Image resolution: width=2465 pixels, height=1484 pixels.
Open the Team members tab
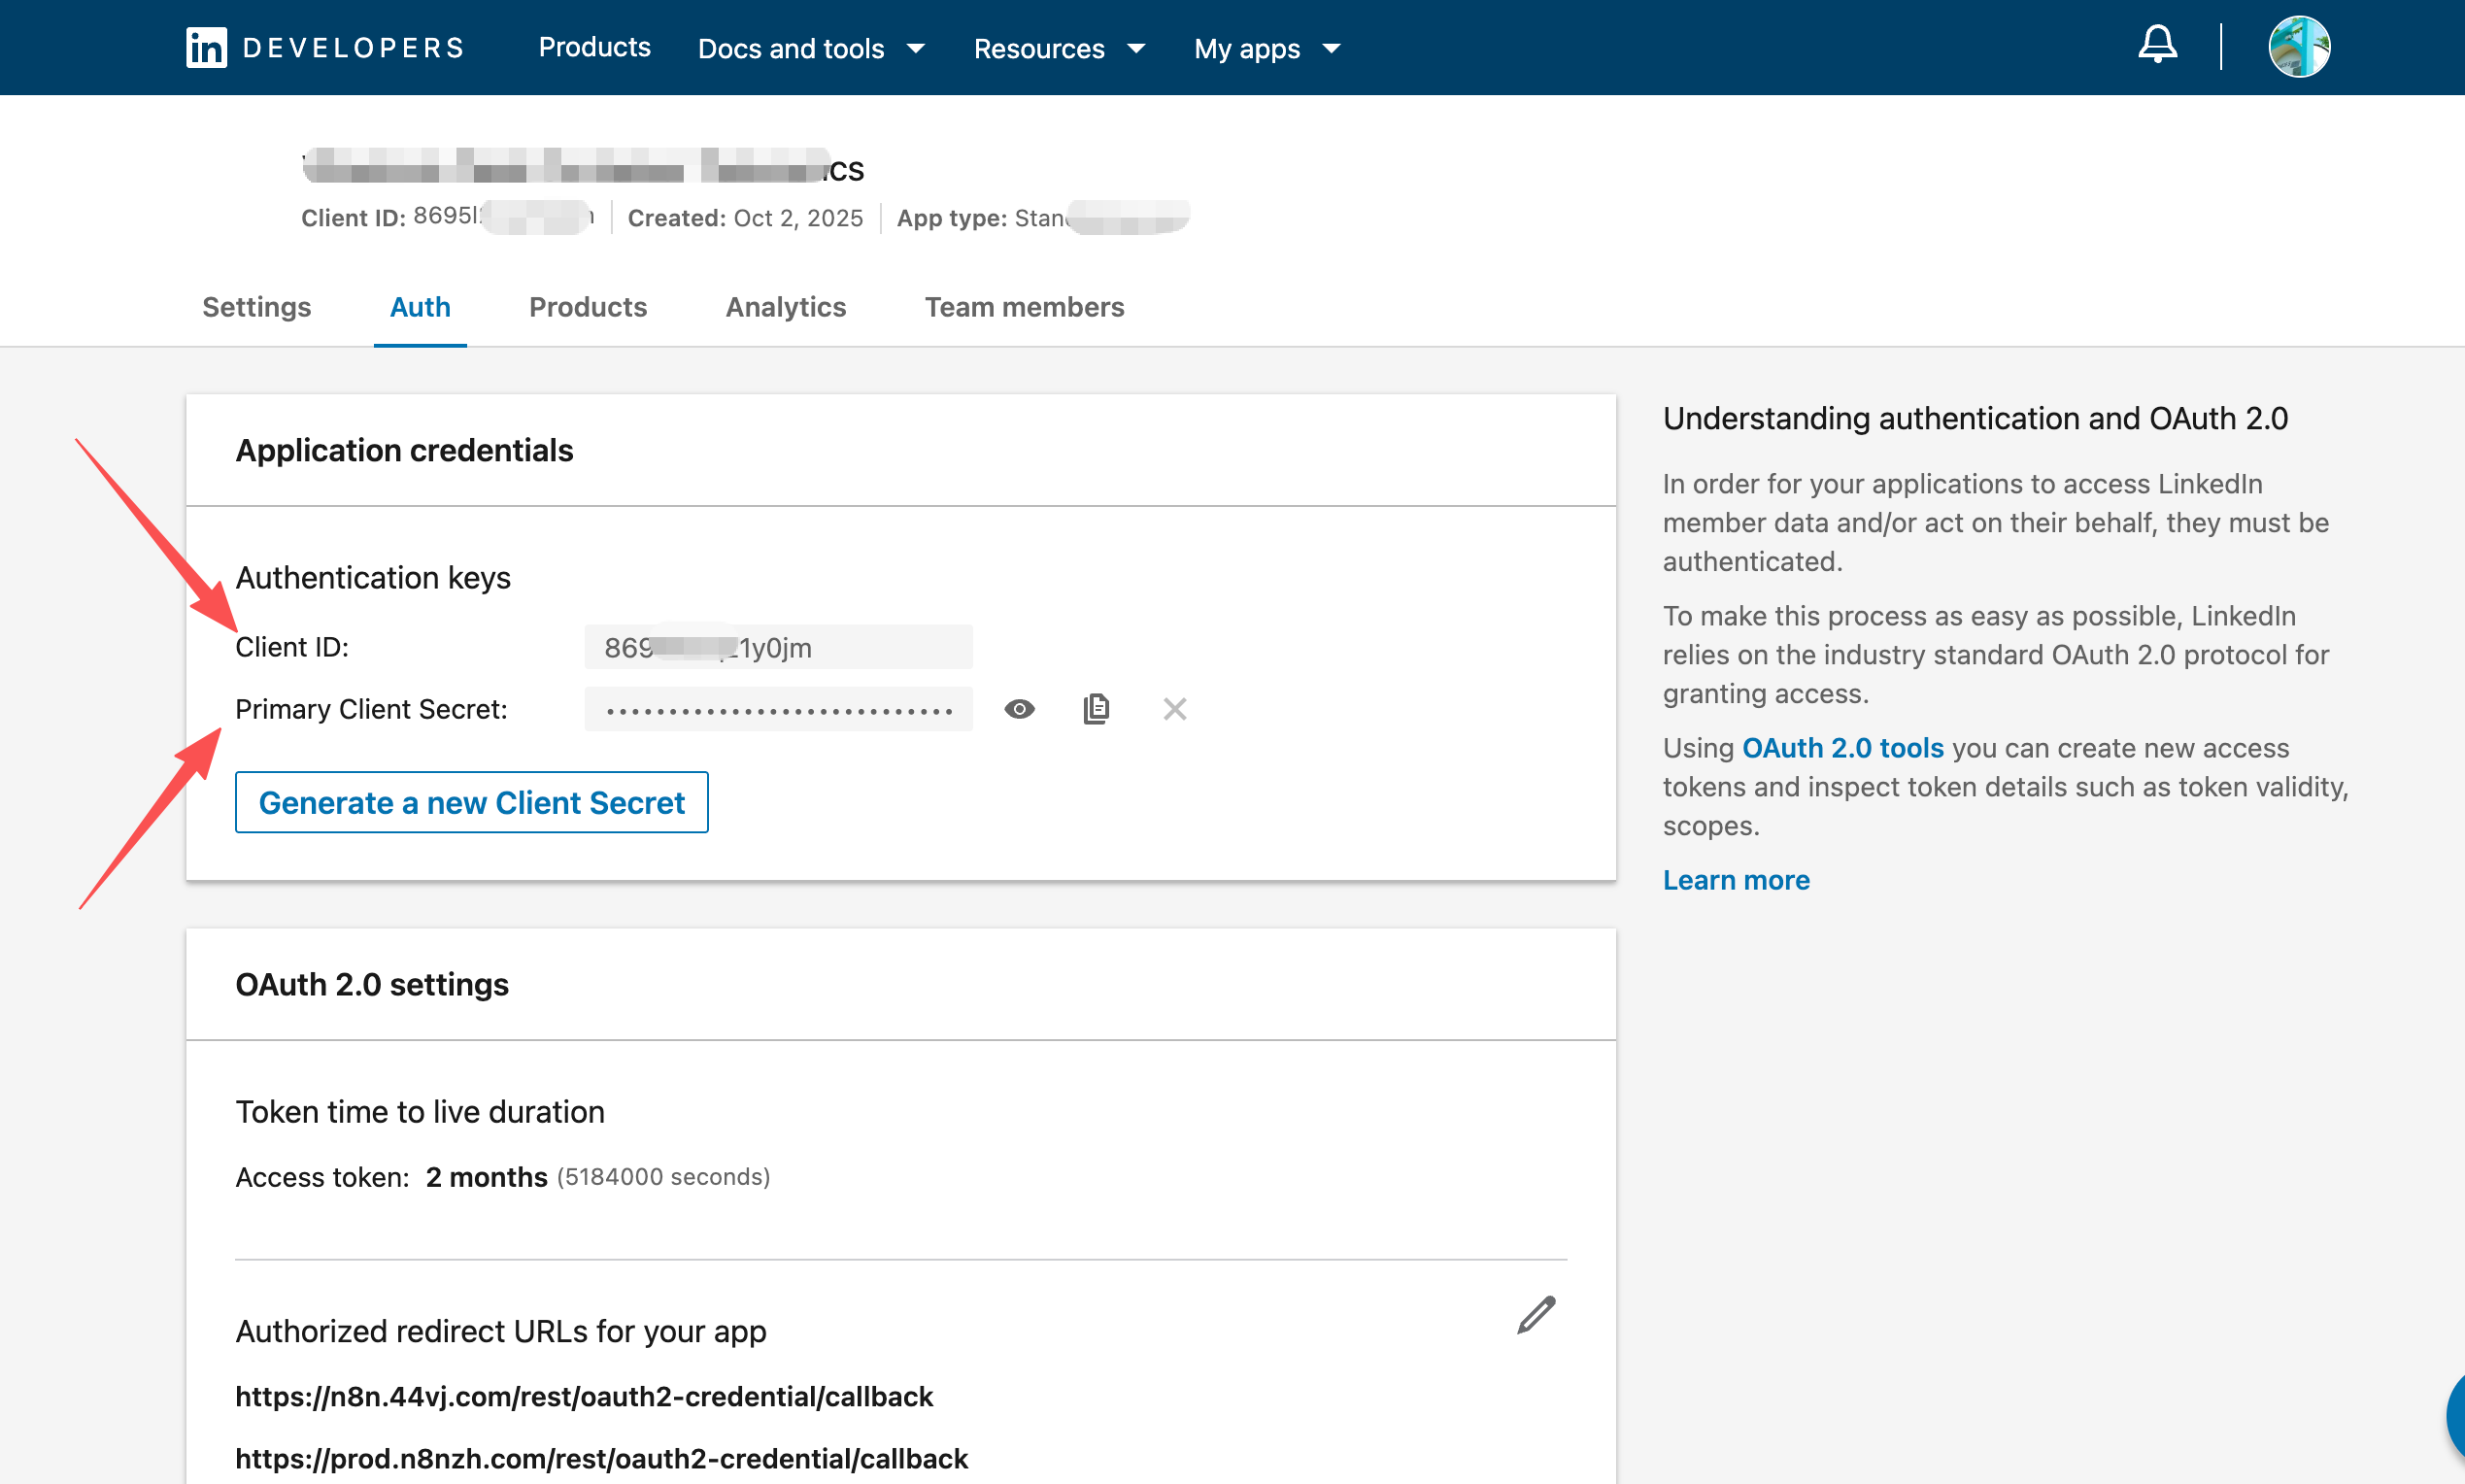pos(1024,307)
